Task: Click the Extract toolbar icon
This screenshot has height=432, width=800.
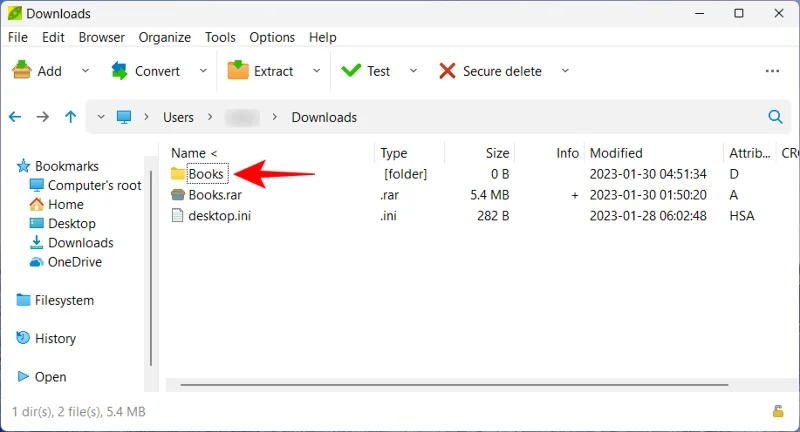Action: 238,71
